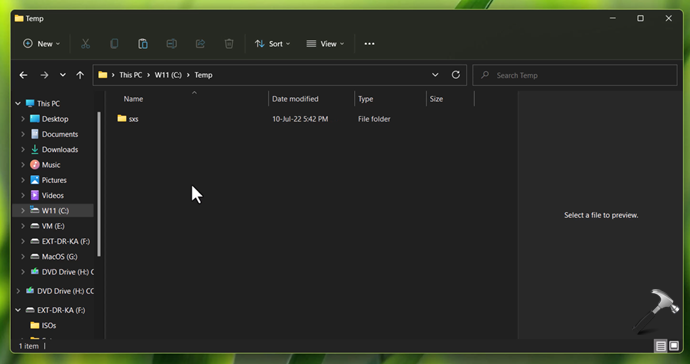Screen dimensions: 690x364
Task: Click the '1 item' status text
Action: pos(29,346)
